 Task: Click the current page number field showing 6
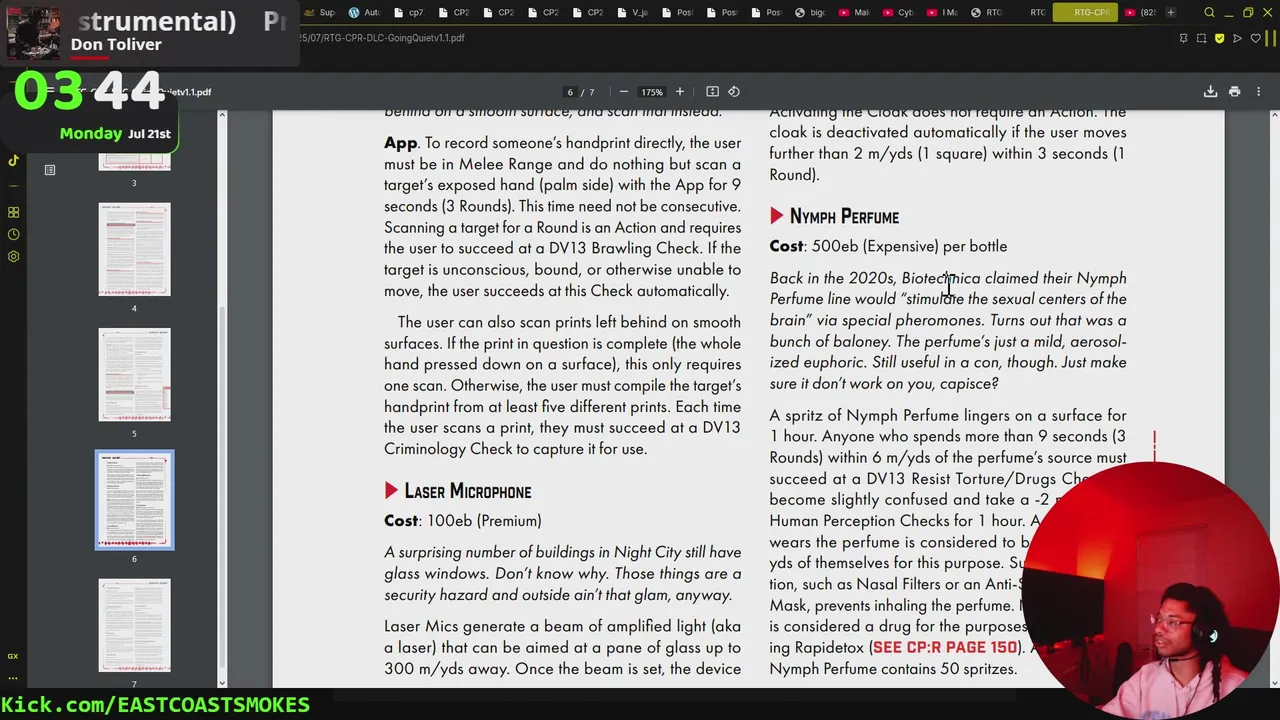pos(570,92)
